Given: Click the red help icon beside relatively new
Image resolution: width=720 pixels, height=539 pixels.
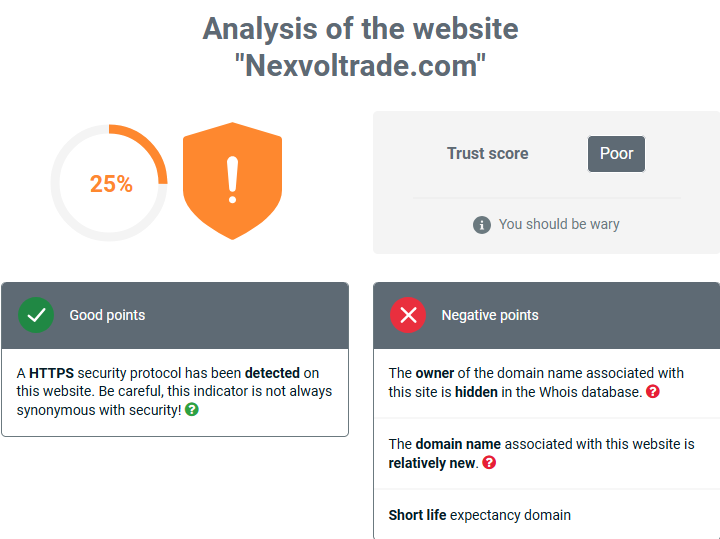Looking at the screenshot, I should click(x=489, y=463).
